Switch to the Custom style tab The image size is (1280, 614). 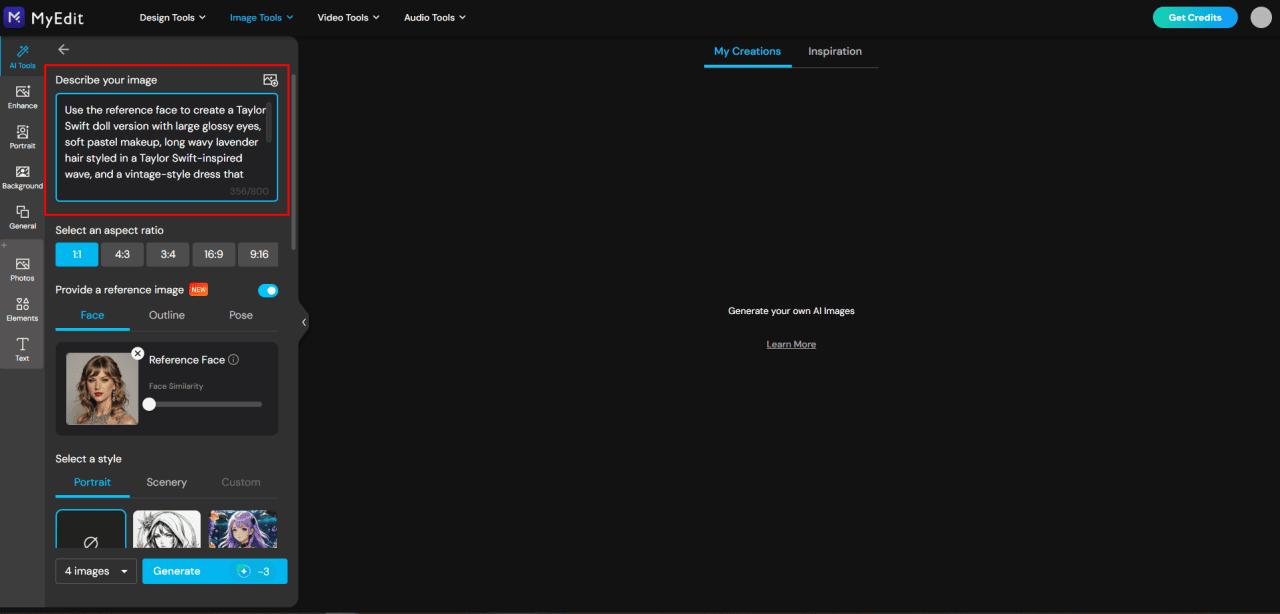click(x=241, y=482)
